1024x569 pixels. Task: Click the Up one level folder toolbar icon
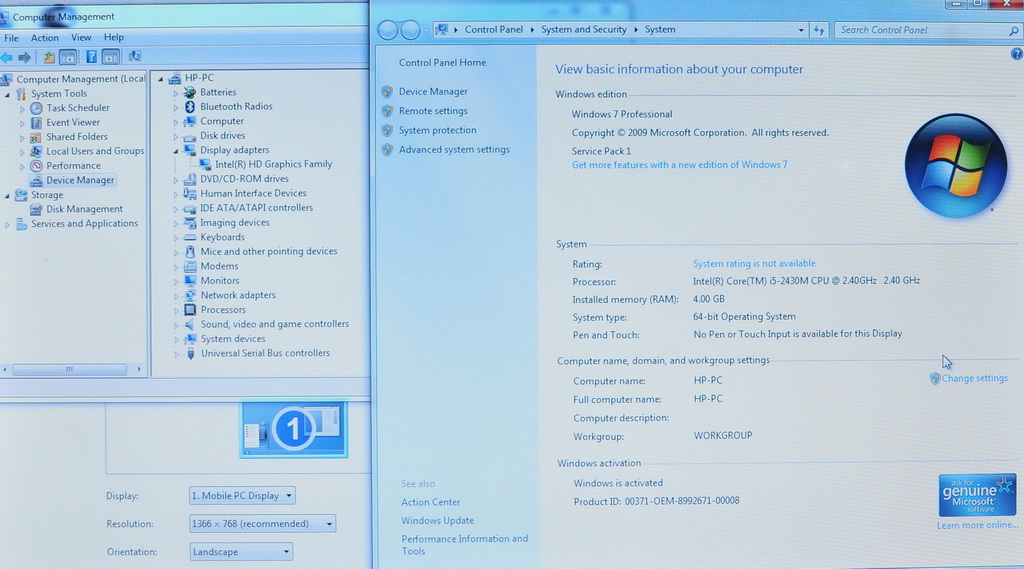point(49,57)
